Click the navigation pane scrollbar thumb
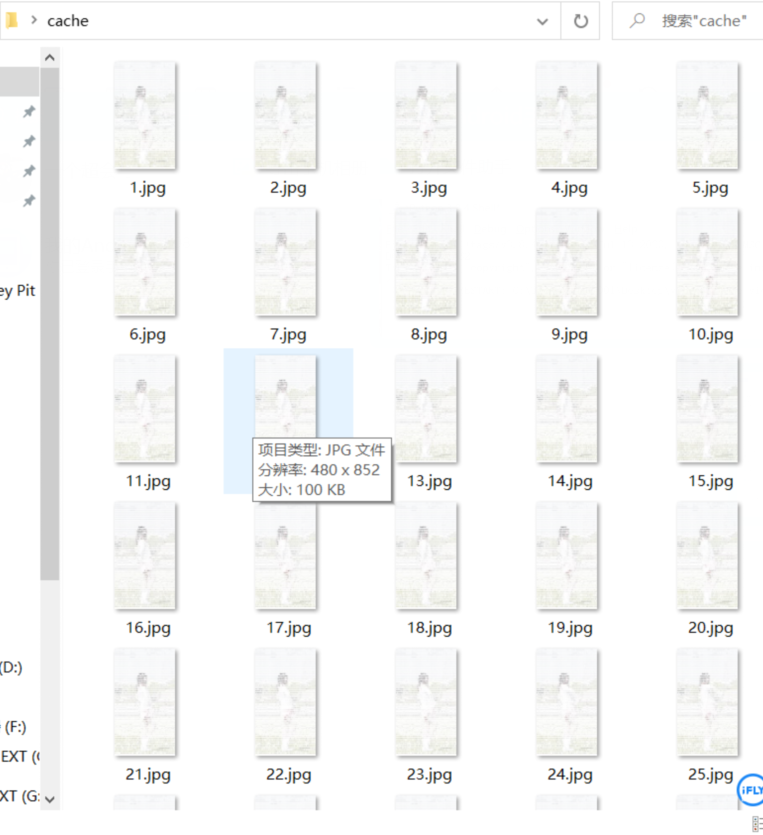The image size is (763, 835). 50,324
